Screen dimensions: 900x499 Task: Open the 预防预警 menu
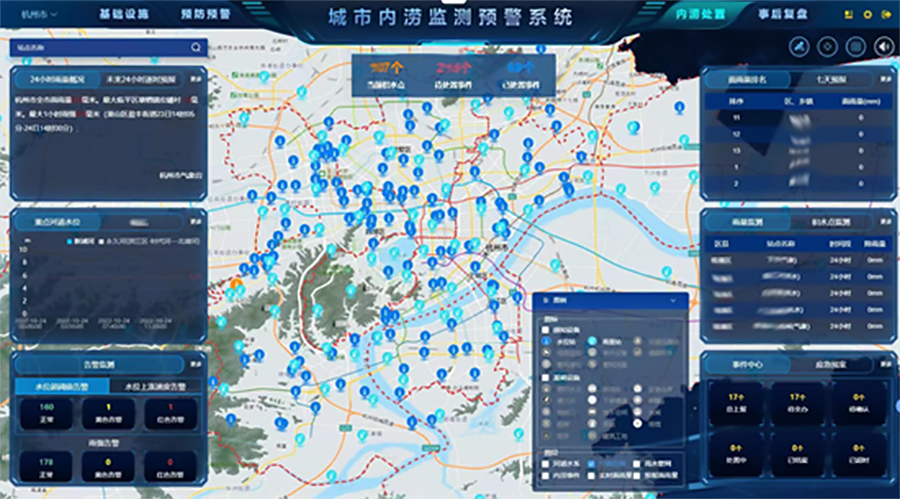pyautogui.click(x=205, y=15)
